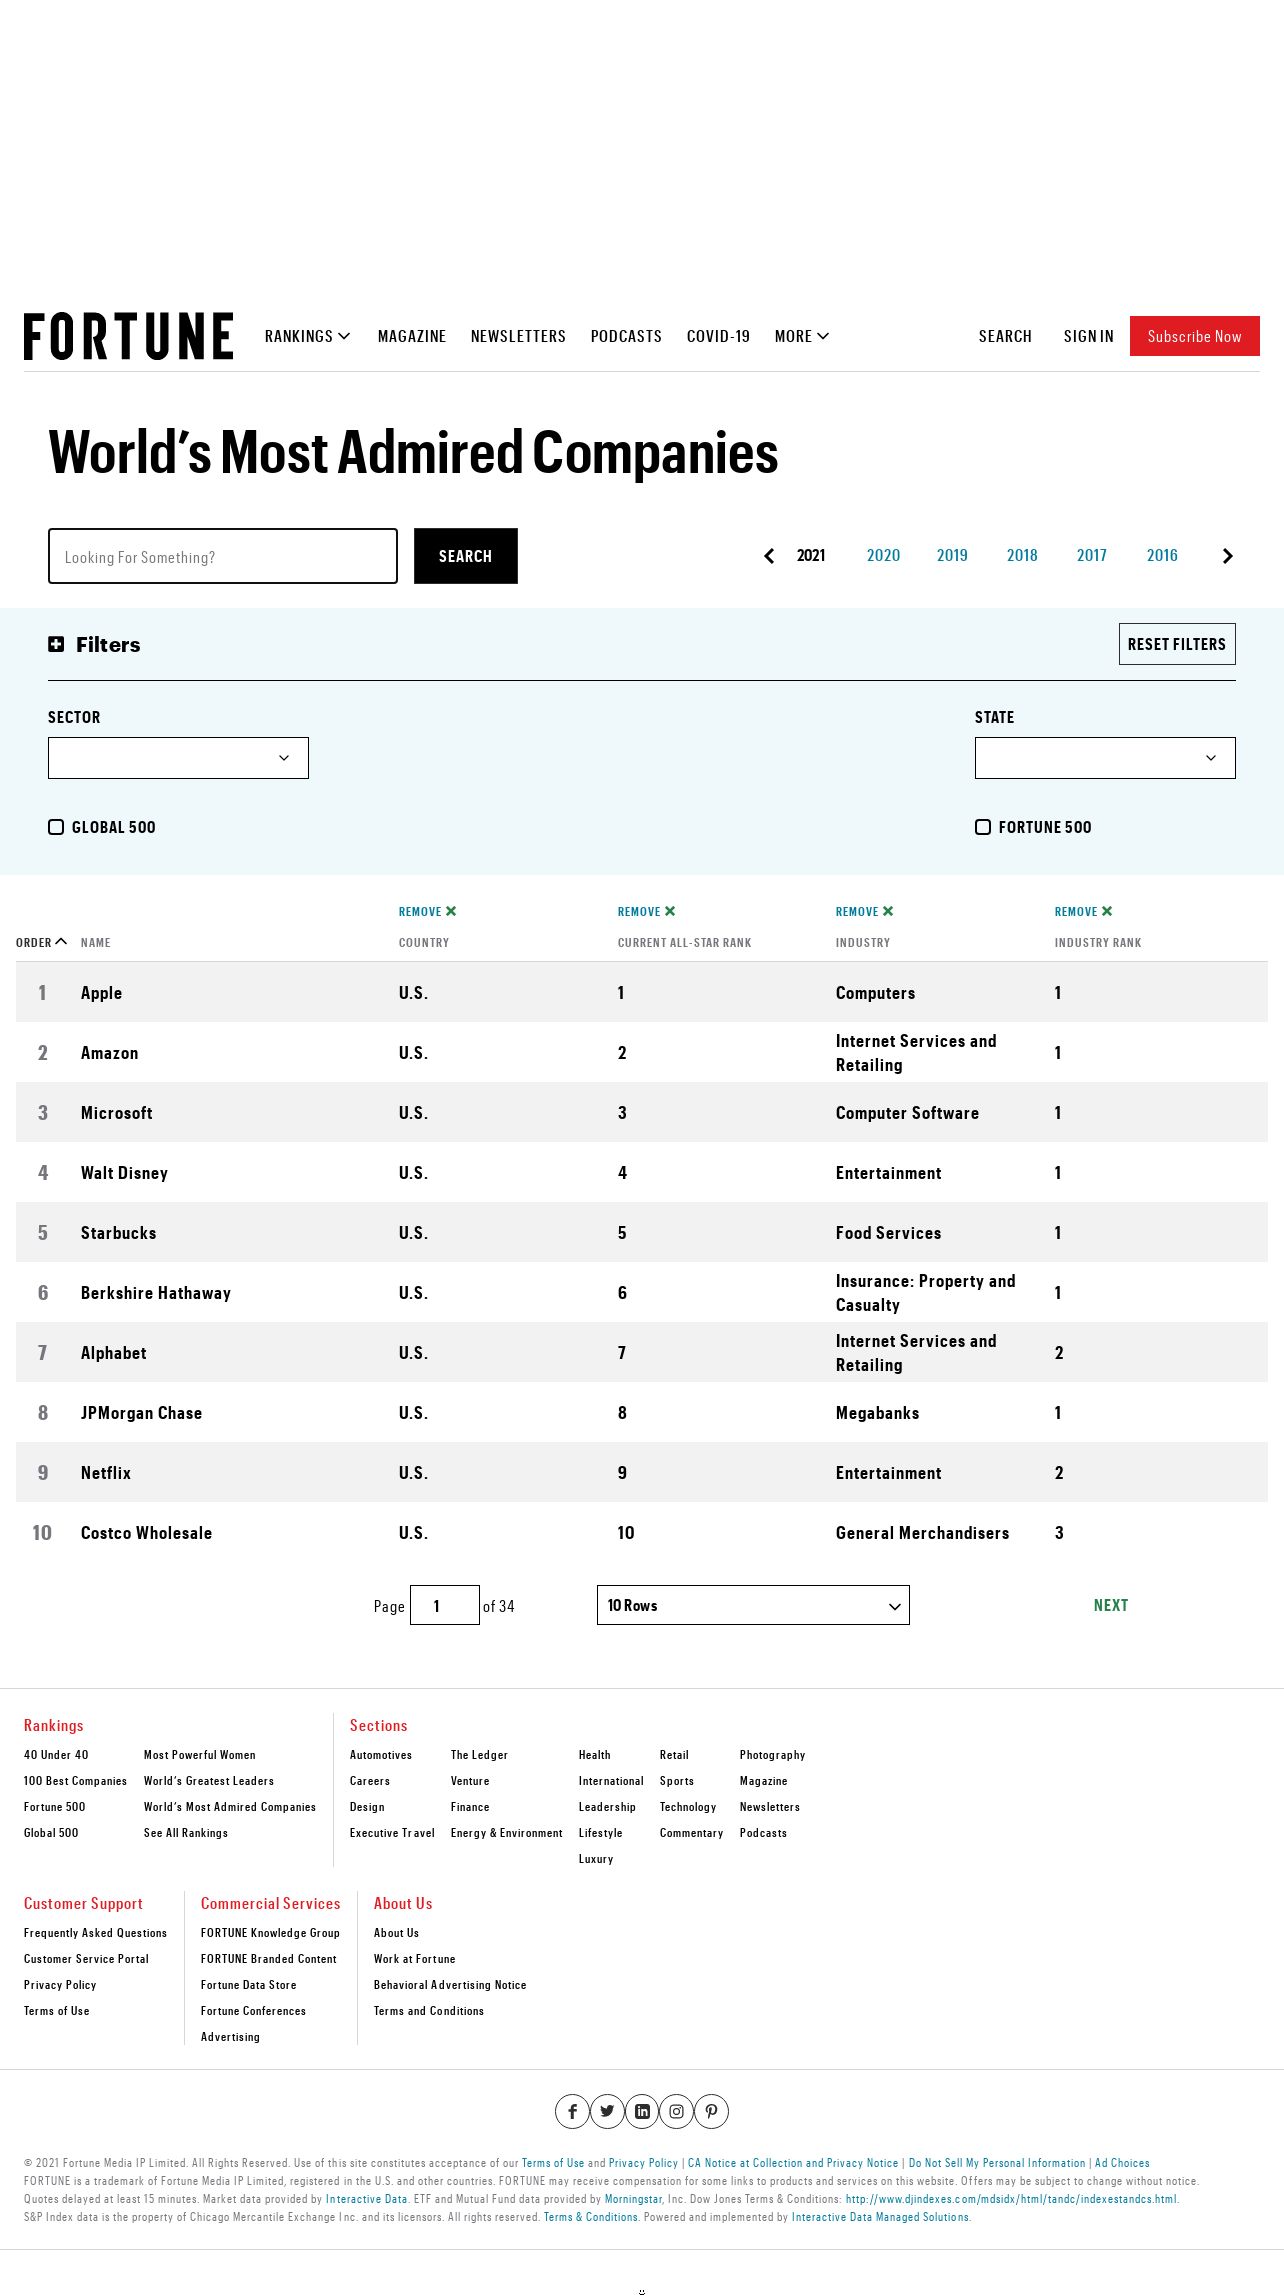Click the black Search button

tap(466, 556)
